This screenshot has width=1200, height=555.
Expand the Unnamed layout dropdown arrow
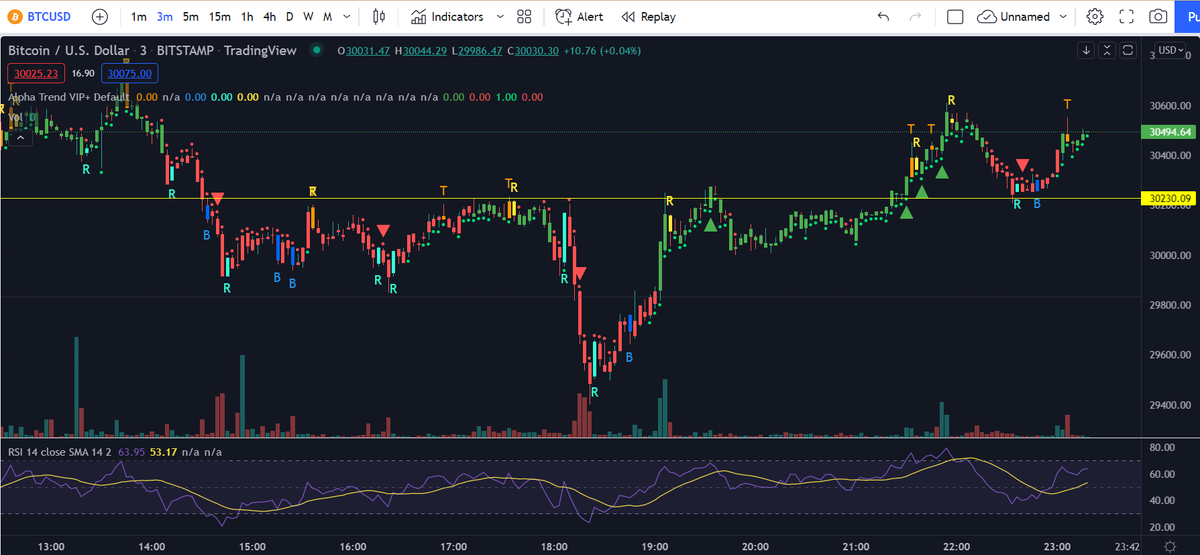click(1063, 17)
